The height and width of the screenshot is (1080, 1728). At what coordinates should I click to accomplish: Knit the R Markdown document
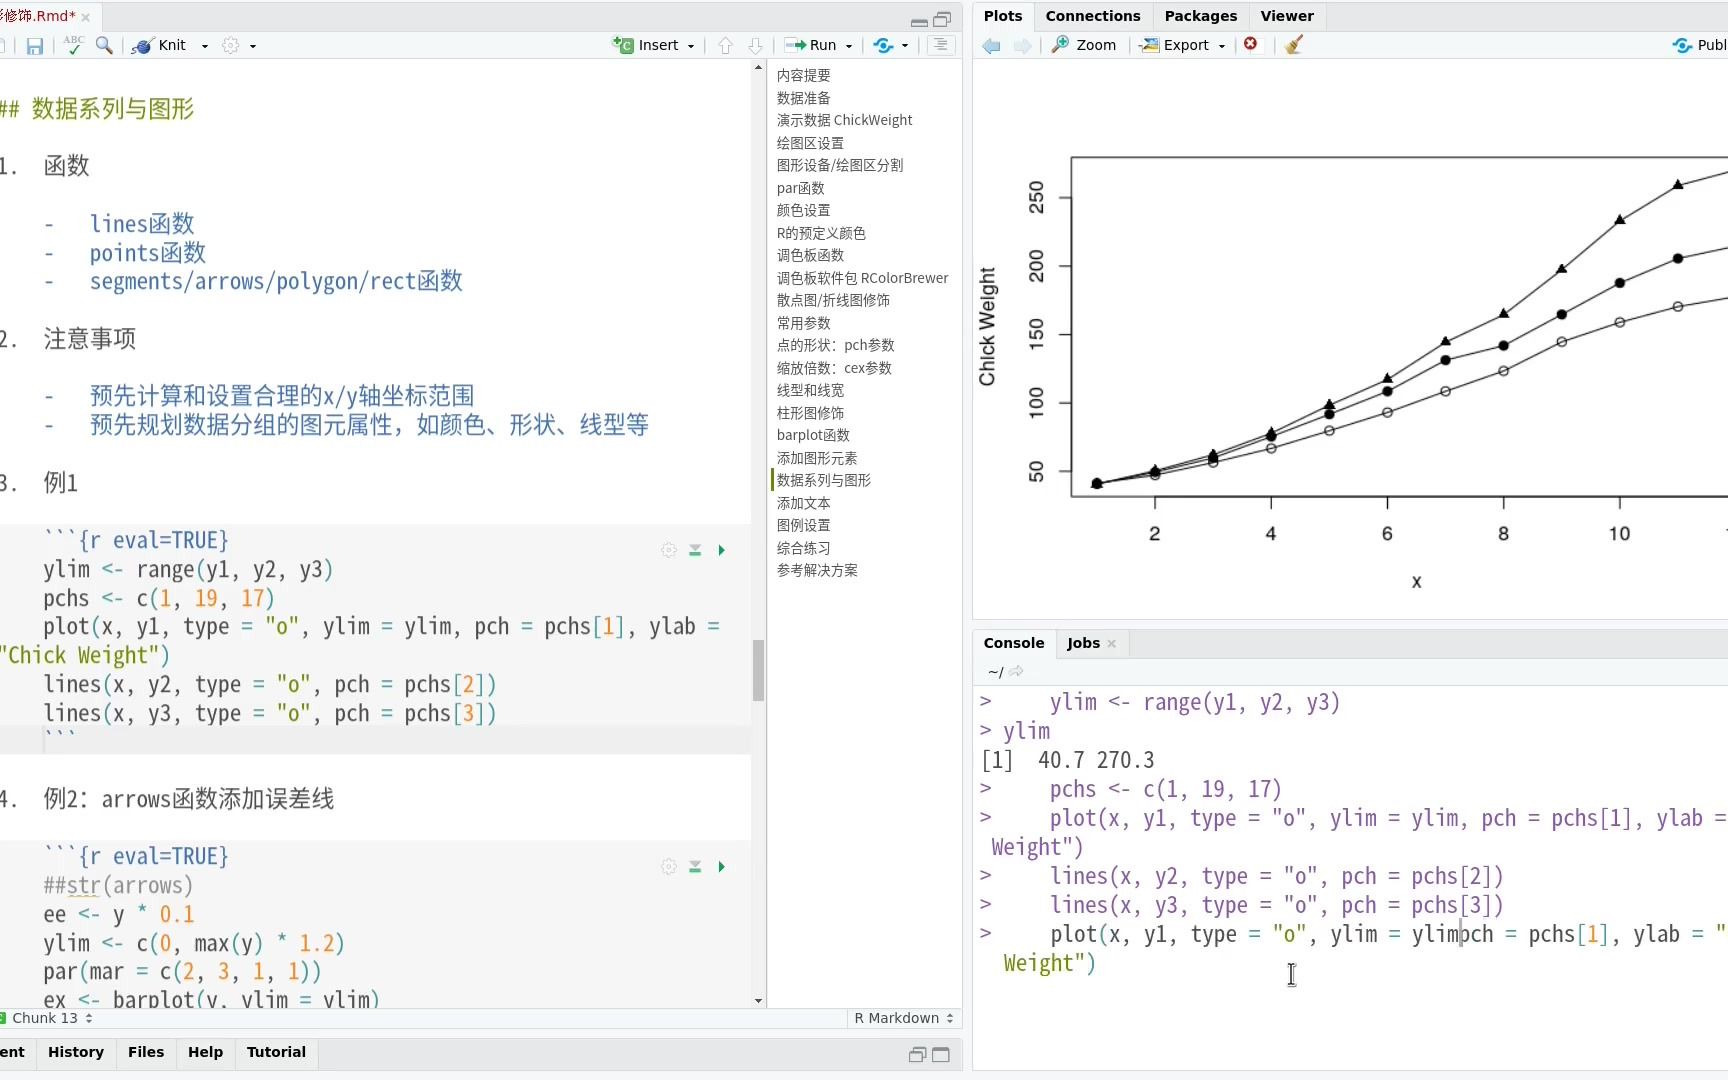[x=160, y=45]
